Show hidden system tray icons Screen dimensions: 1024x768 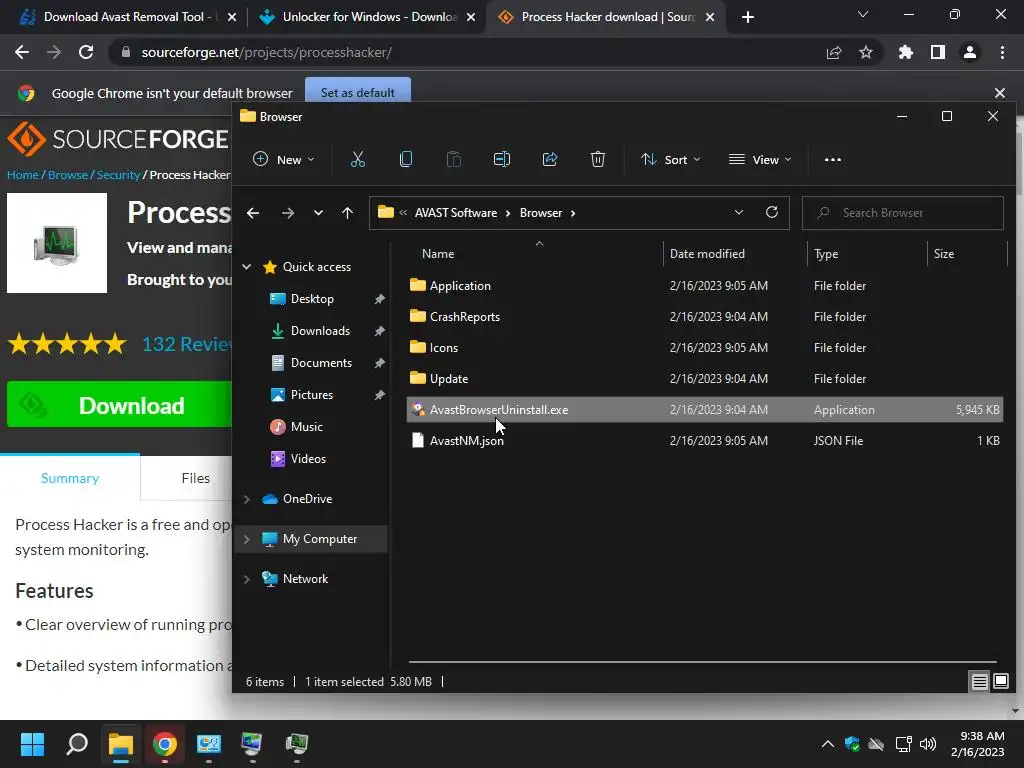827,744
